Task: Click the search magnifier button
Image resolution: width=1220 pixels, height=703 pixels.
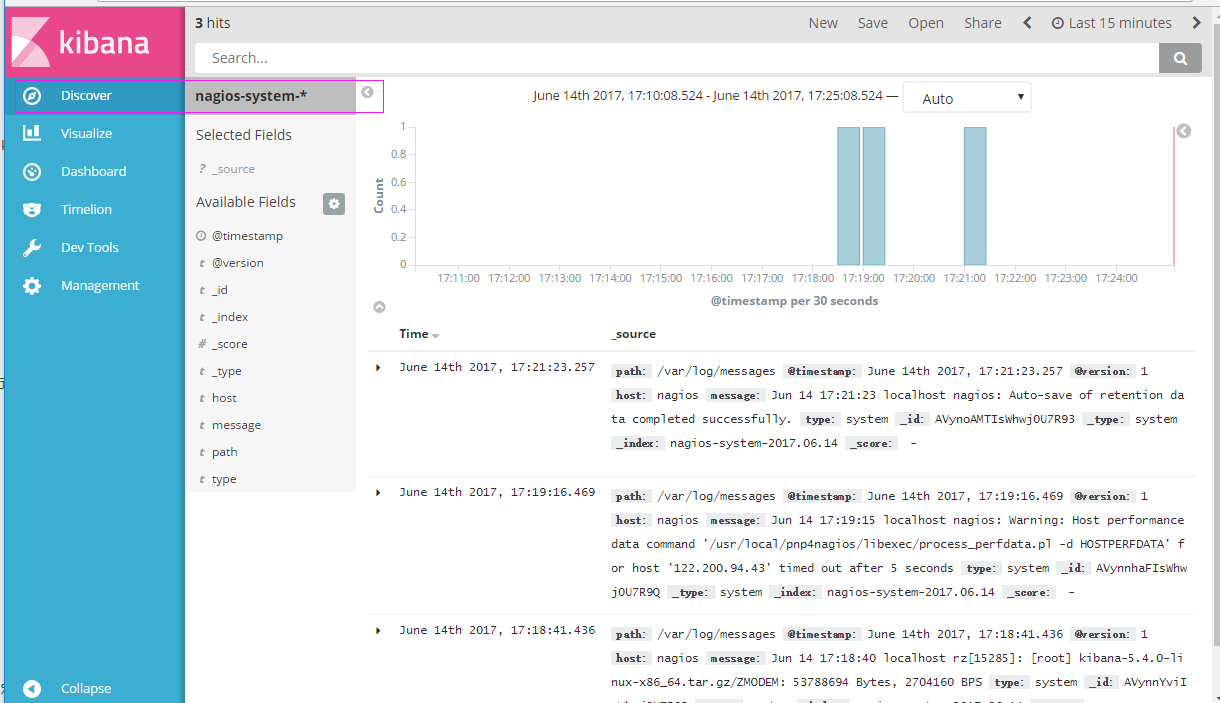Action: click(x=1180, y=58)
